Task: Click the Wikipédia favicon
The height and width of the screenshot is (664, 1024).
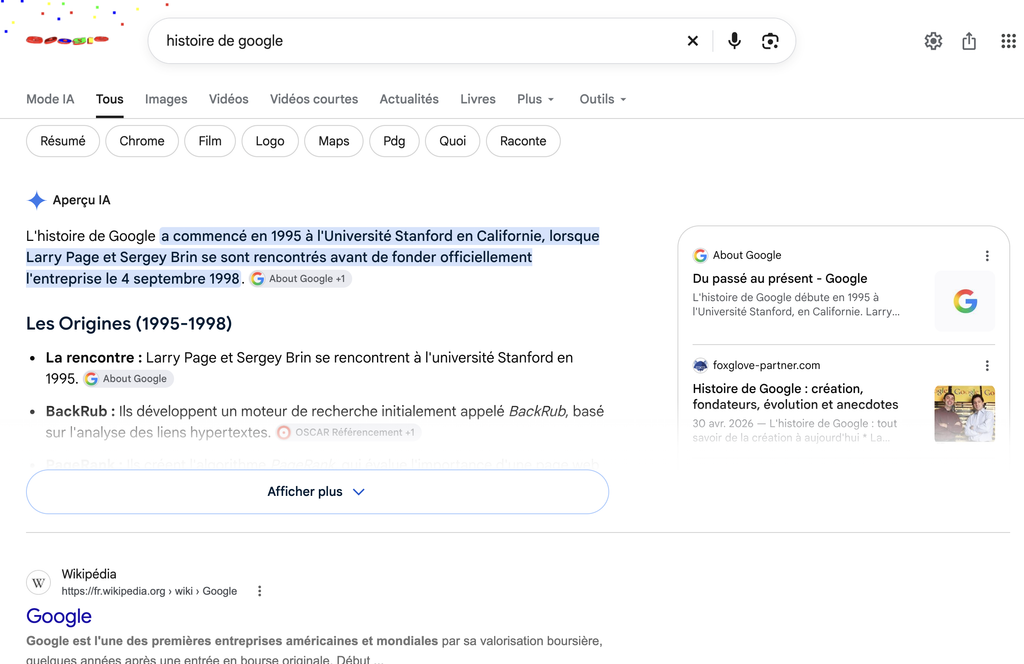Action: (39, 582)
